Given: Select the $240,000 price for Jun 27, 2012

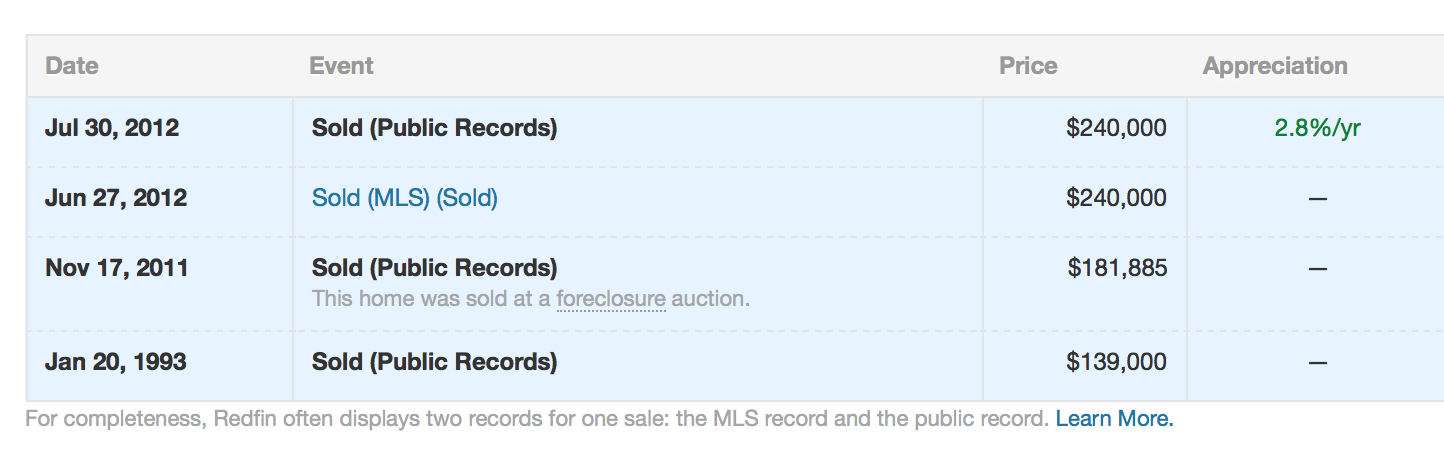Looking at the screenshot, I should tap(1116, 198).
